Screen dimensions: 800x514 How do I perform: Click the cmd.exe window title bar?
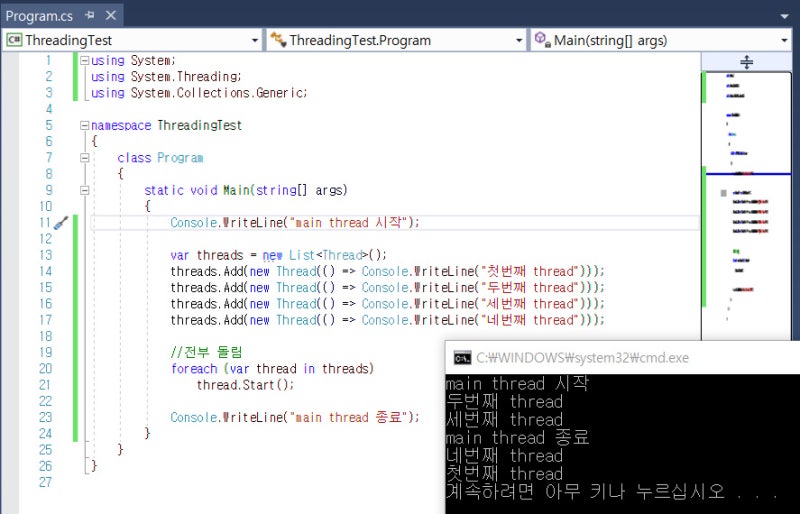(620, 357)
